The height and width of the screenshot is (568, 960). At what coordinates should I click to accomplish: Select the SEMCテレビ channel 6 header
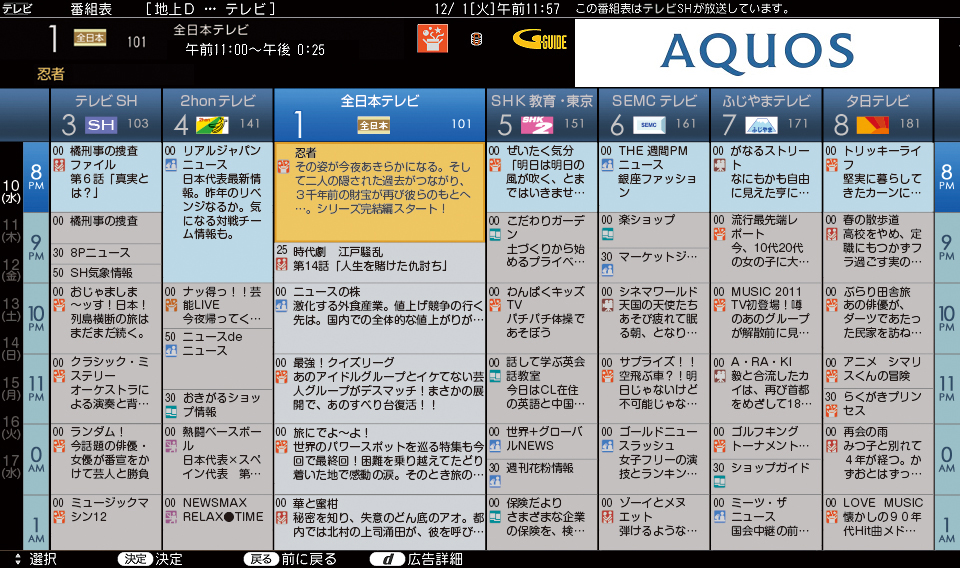coord(654,115)
